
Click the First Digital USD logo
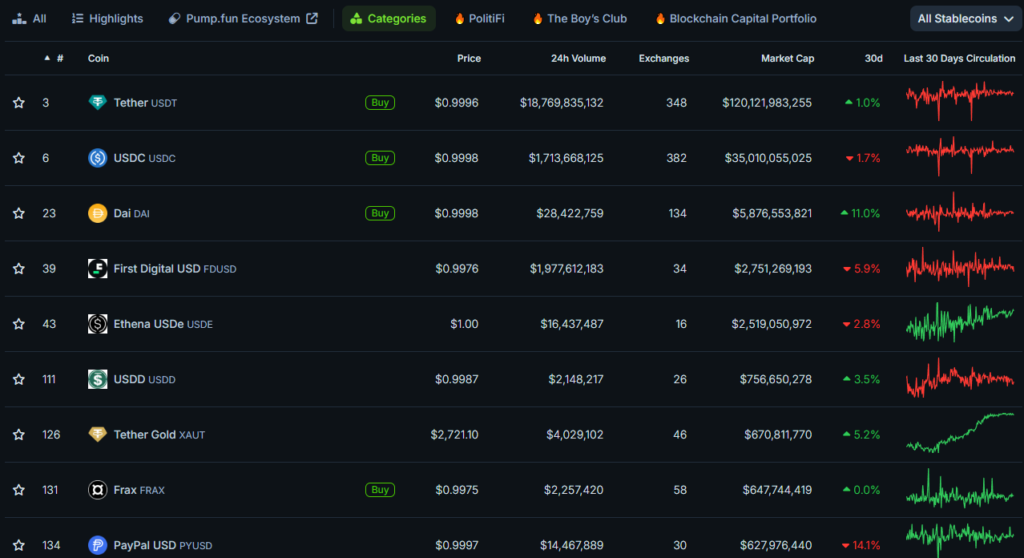click(97, 269)
